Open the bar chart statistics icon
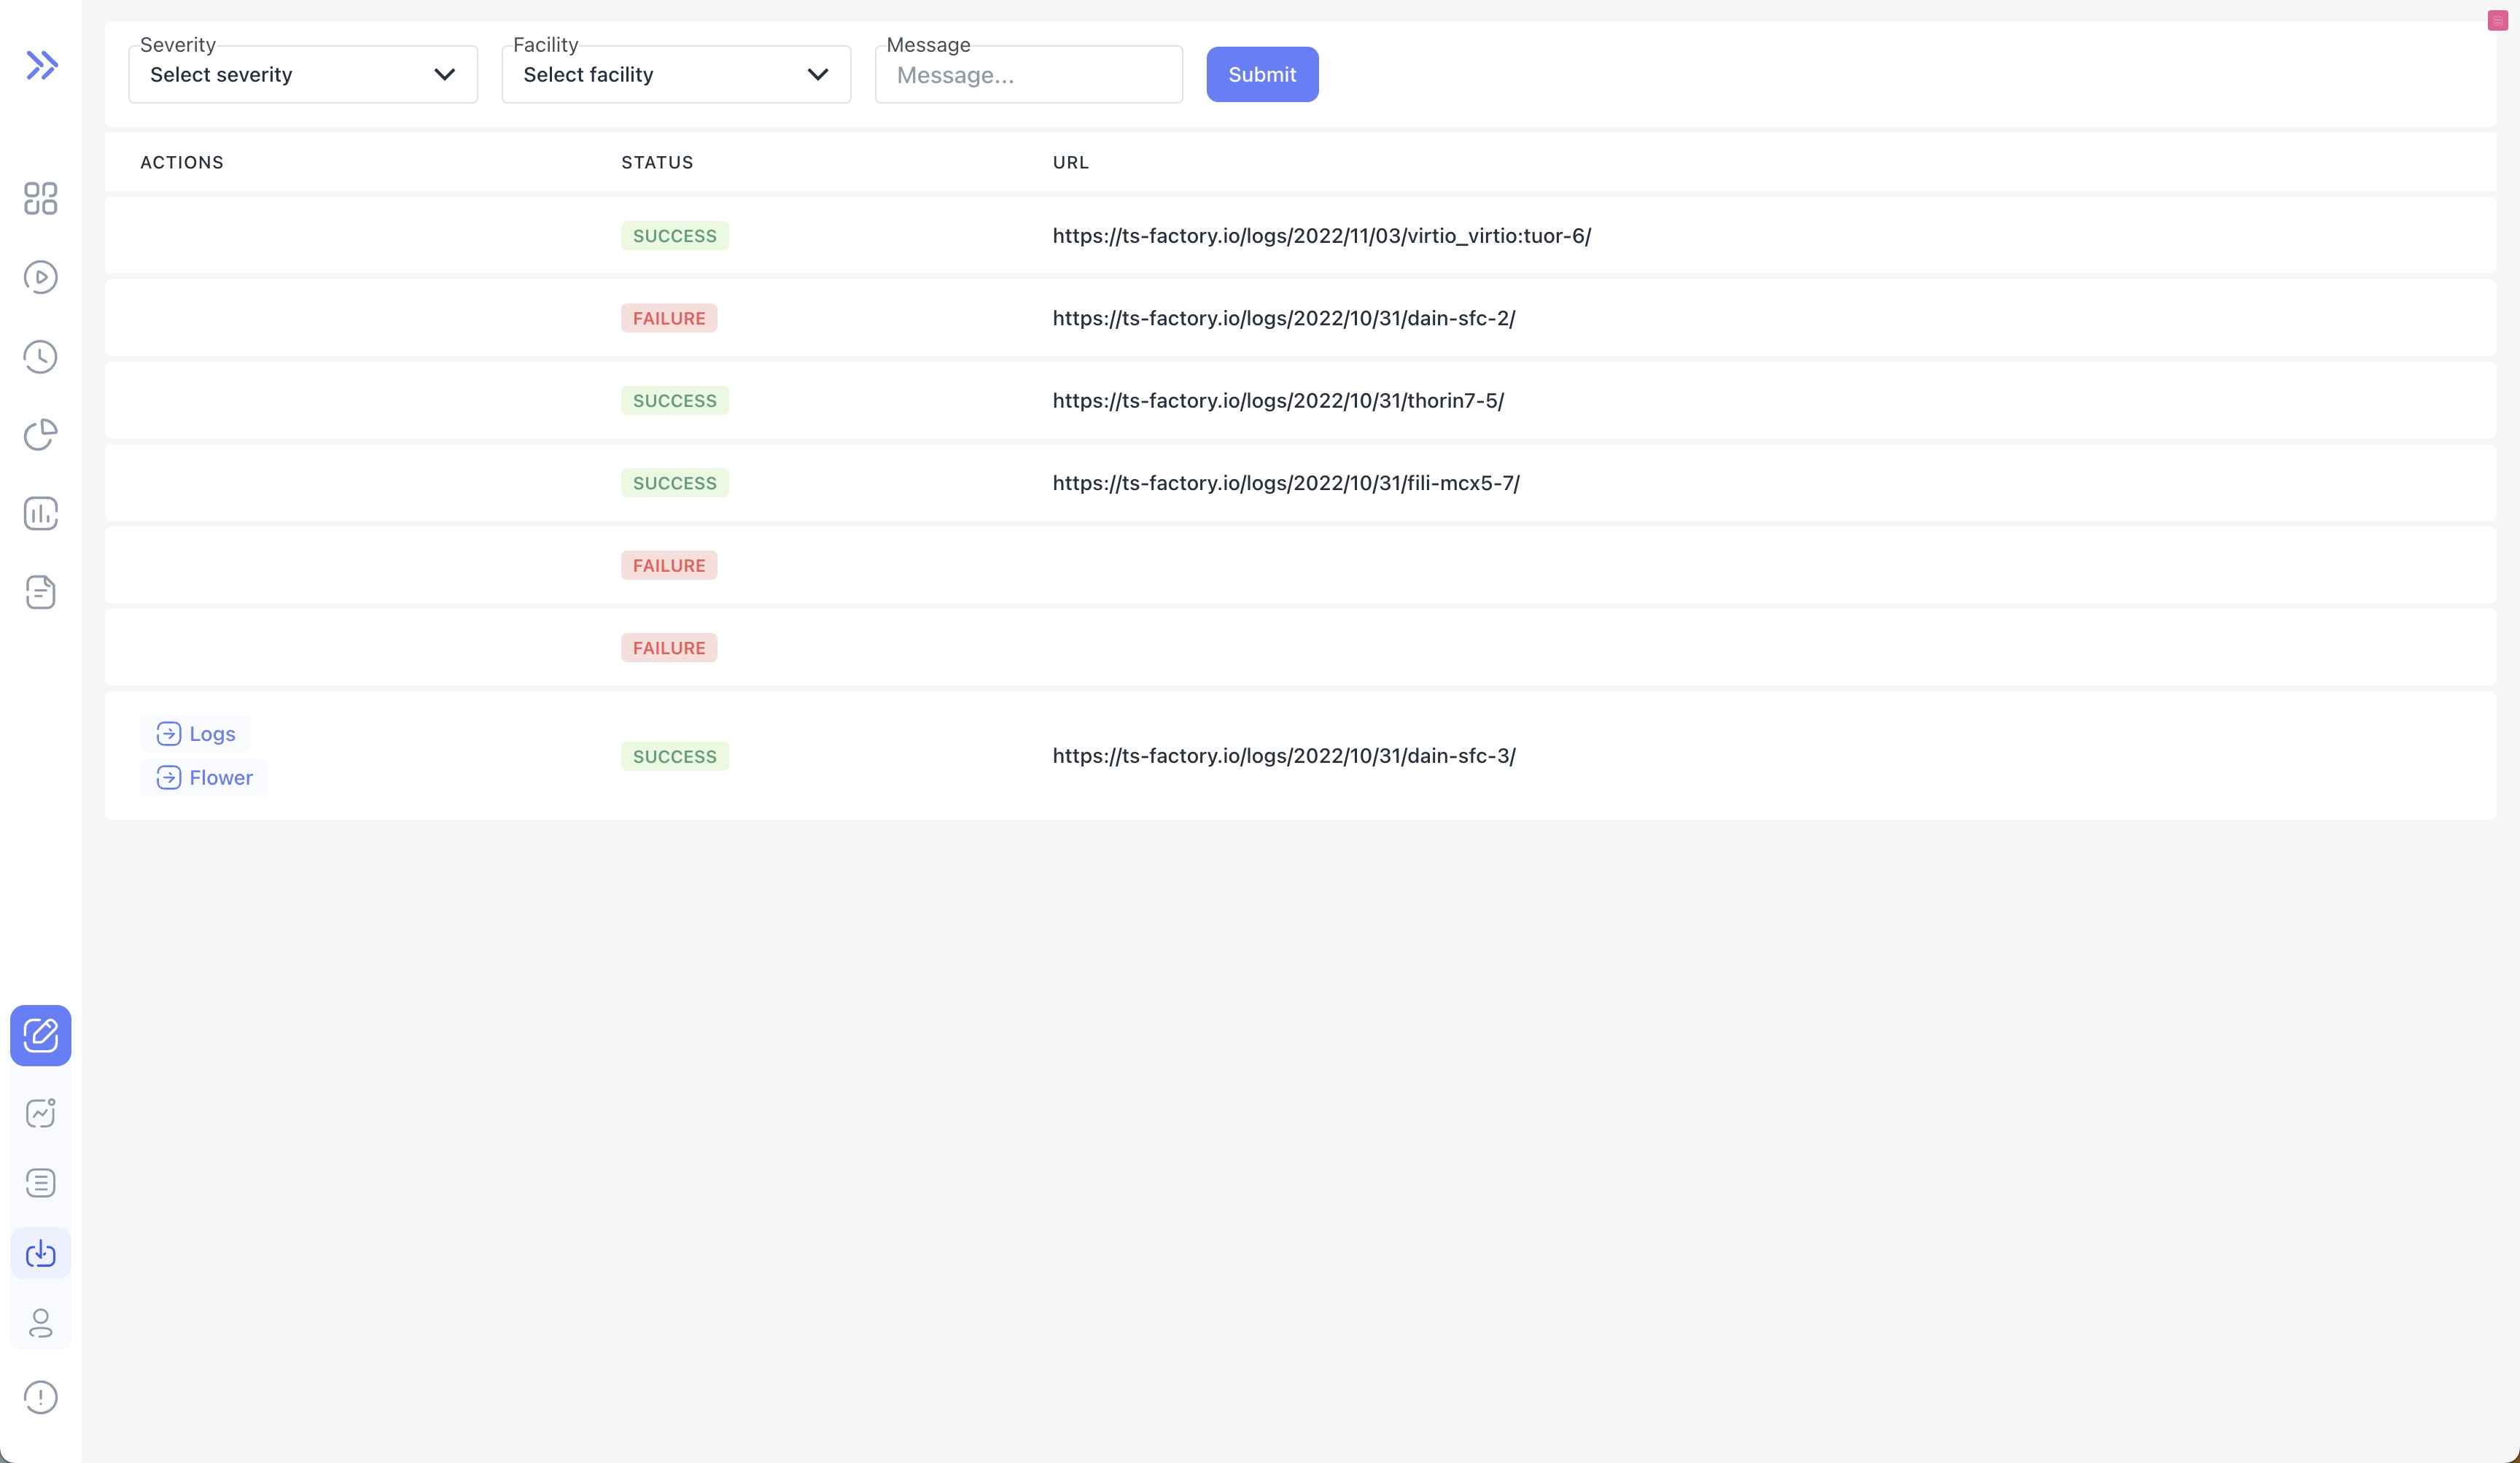Viewport: 2520px width, 1463px height. point(41,513)
